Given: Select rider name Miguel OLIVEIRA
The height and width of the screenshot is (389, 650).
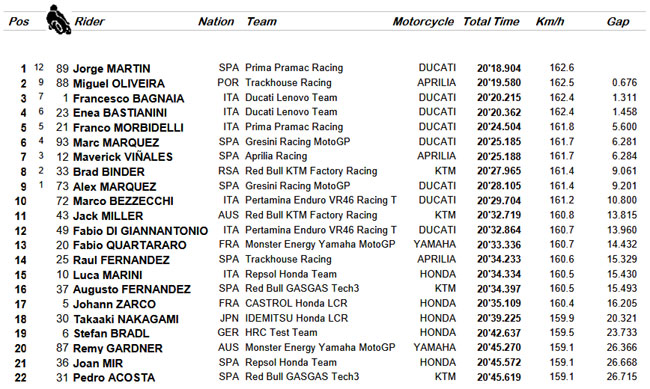Looking at the screenshot, I should (x=119, y=83).
